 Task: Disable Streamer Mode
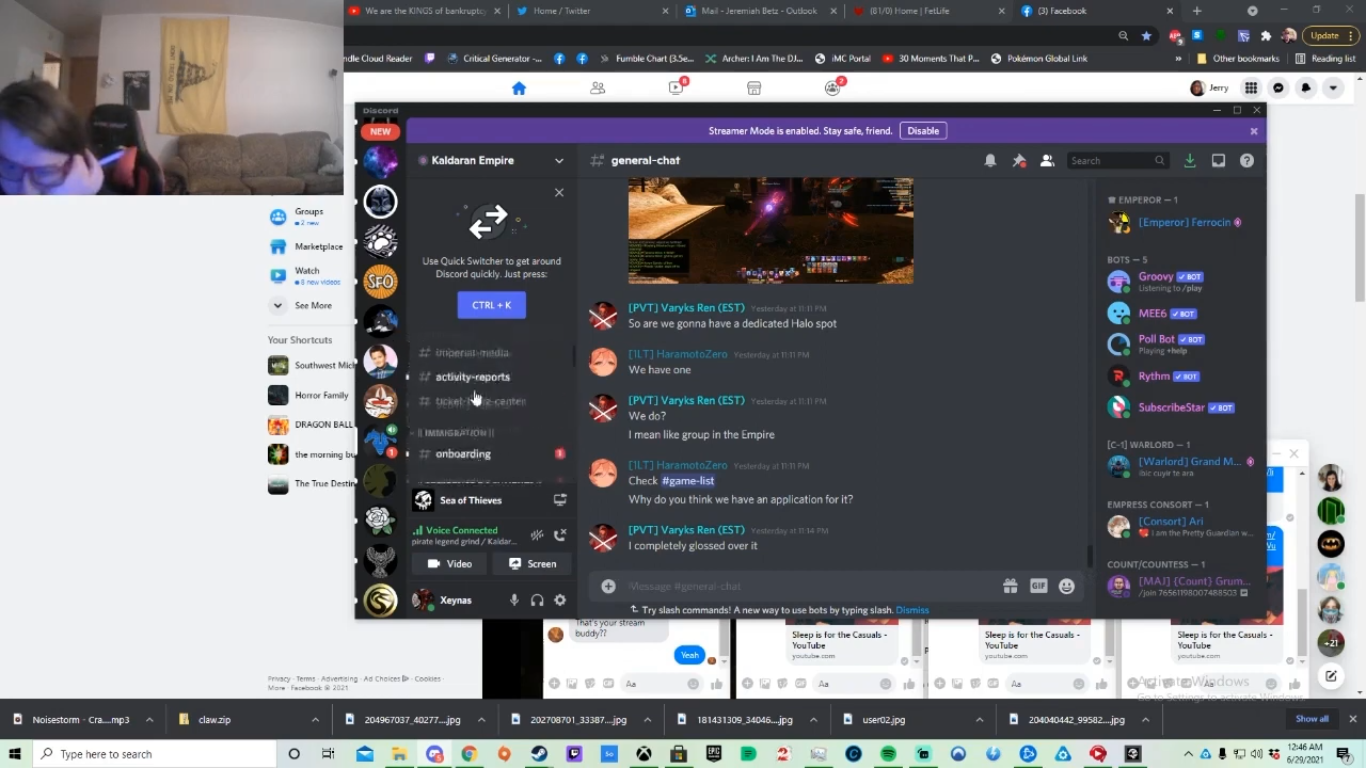923,131
